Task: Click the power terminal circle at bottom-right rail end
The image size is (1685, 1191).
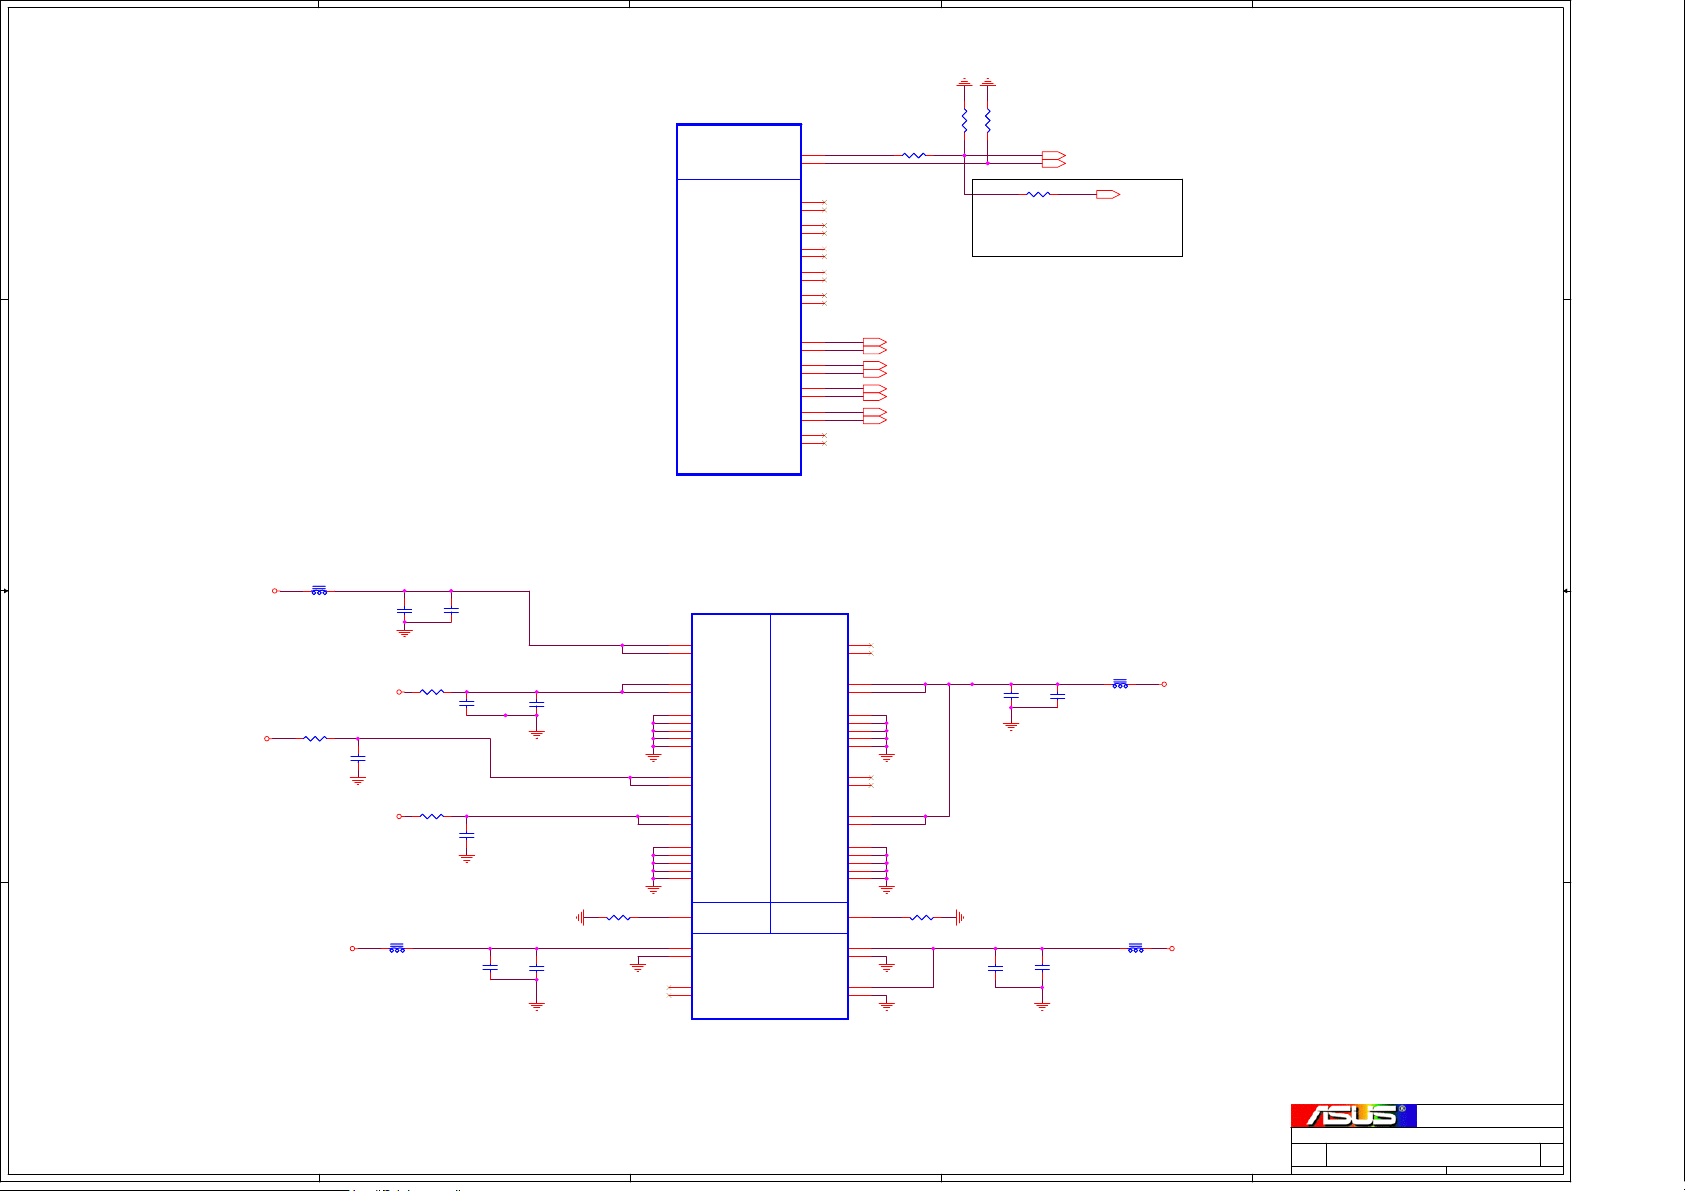Action: [x=1172, y=948]
